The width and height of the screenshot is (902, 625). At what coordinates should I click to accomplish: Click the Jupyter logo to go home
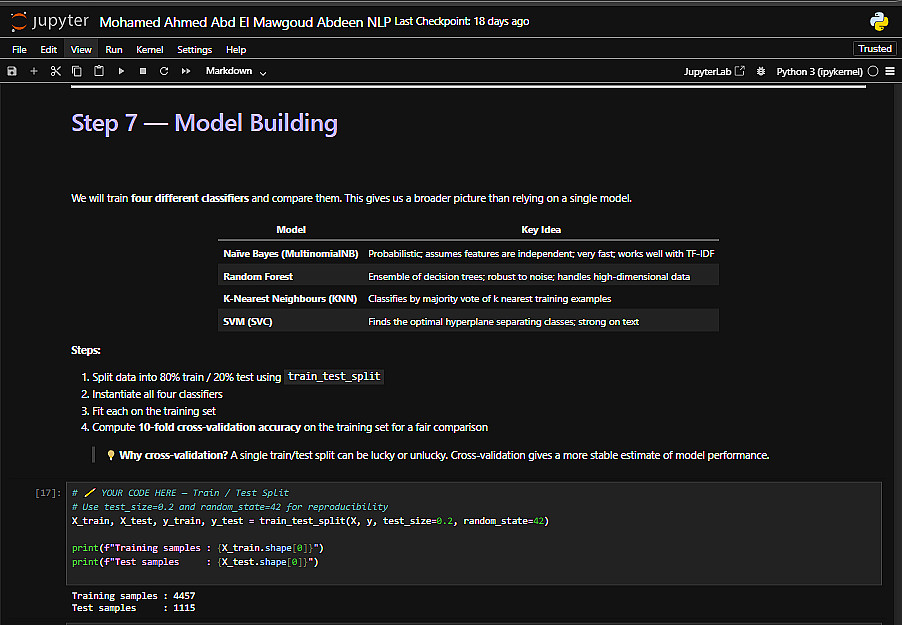(x=50, y=21)
